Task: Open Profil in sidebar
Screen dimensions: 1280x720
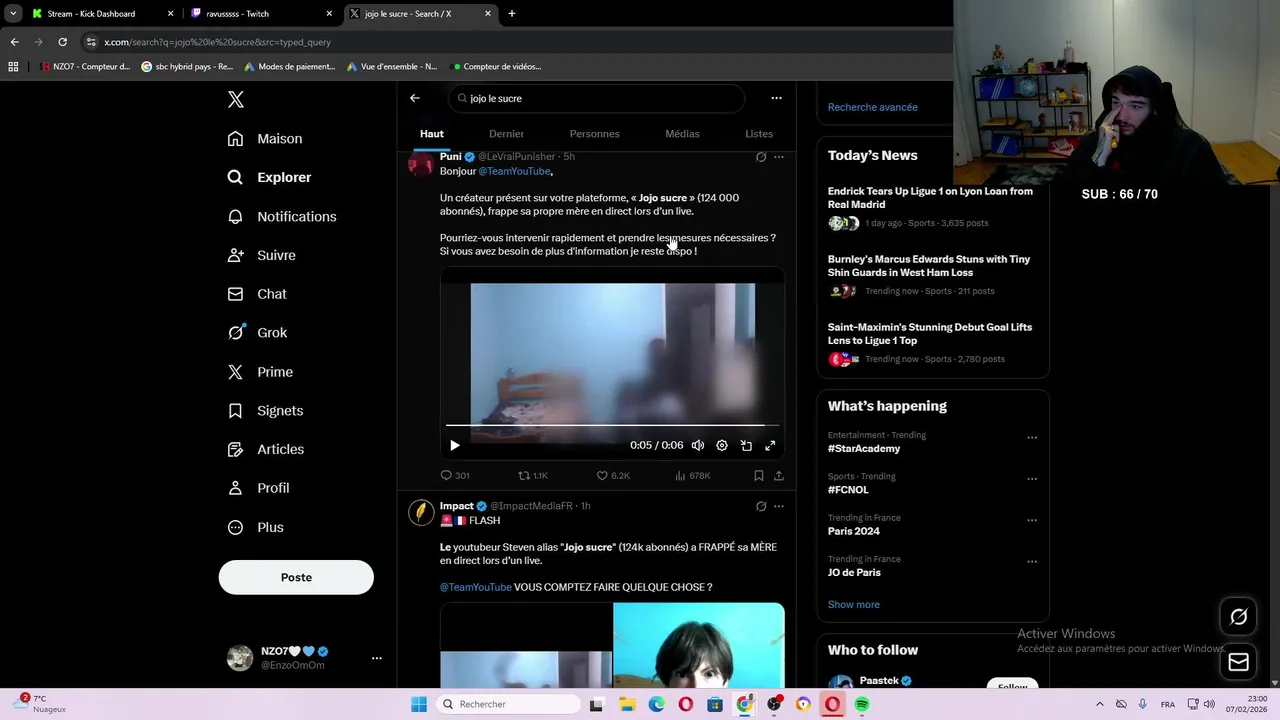Action: pos(258,488)
